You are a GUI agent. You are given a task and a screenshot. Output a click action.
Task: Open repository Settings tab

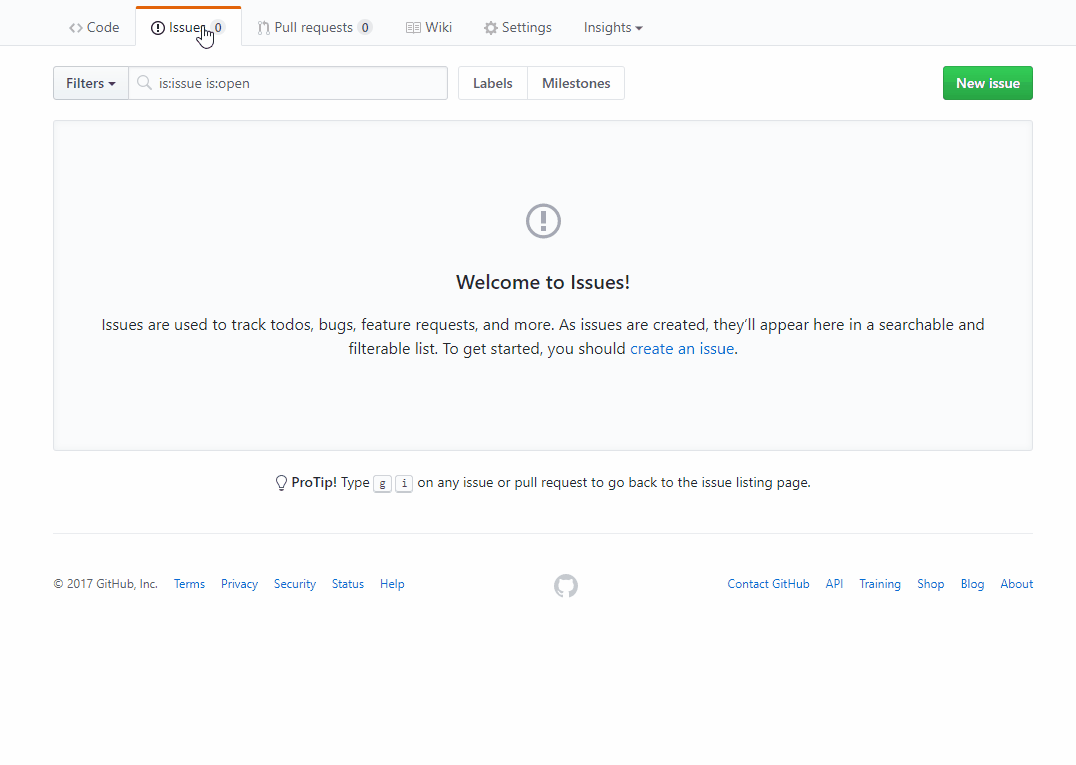click(518, 27)
